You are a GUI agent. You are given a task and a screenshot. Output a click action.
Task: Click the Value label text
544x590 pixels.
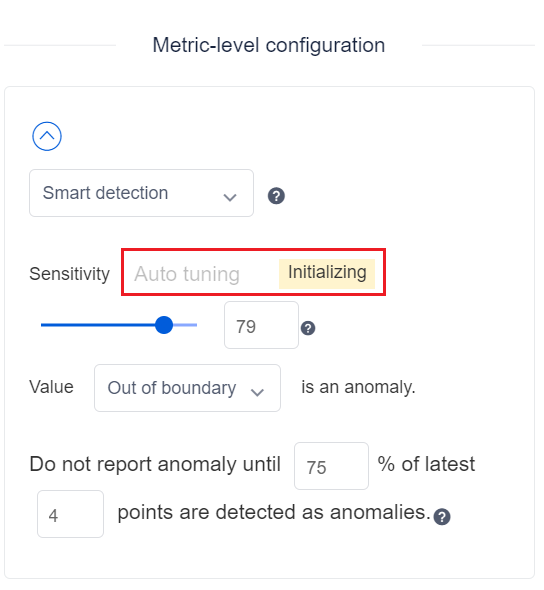(52, 387)
